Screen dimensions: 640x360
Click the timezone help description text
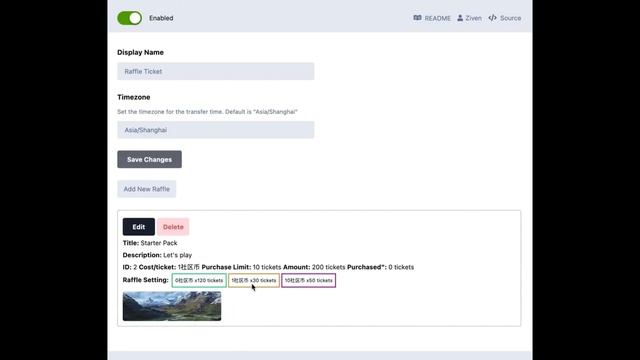(x=207, y=111)
